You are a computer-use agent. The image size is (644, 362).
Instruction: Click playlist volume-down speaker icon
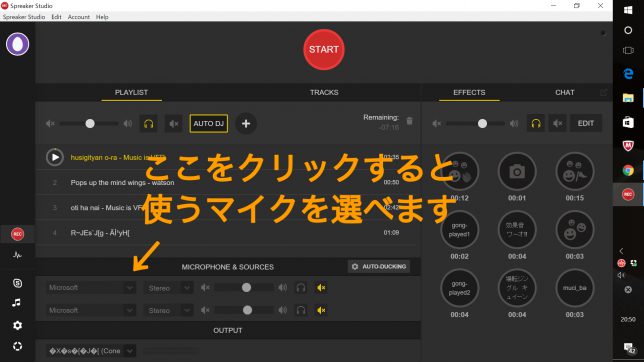coord(50,123)
